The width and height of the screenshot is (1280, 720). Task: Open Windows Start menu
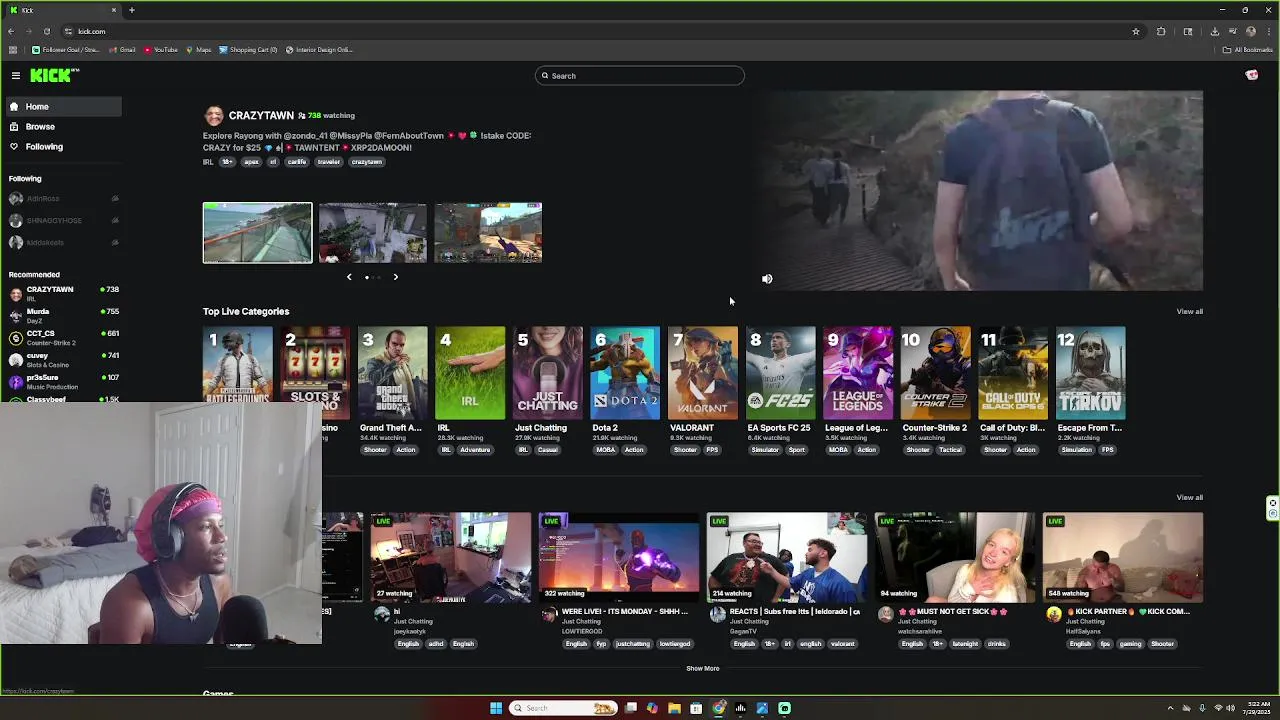(x=496, y=708)
